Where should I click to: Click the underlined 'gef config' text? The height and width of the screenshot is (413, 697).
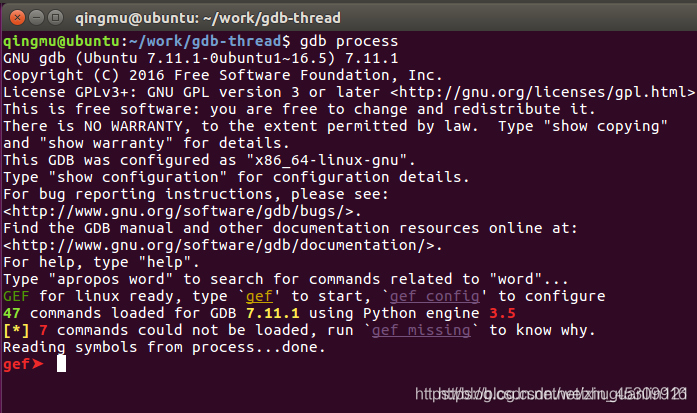(x=434, y=296)
